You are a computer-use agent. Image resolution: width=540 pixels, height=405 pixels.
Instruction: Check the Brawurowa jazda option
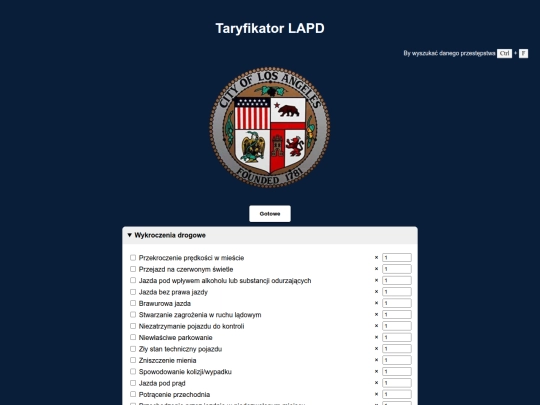point(133,303)
